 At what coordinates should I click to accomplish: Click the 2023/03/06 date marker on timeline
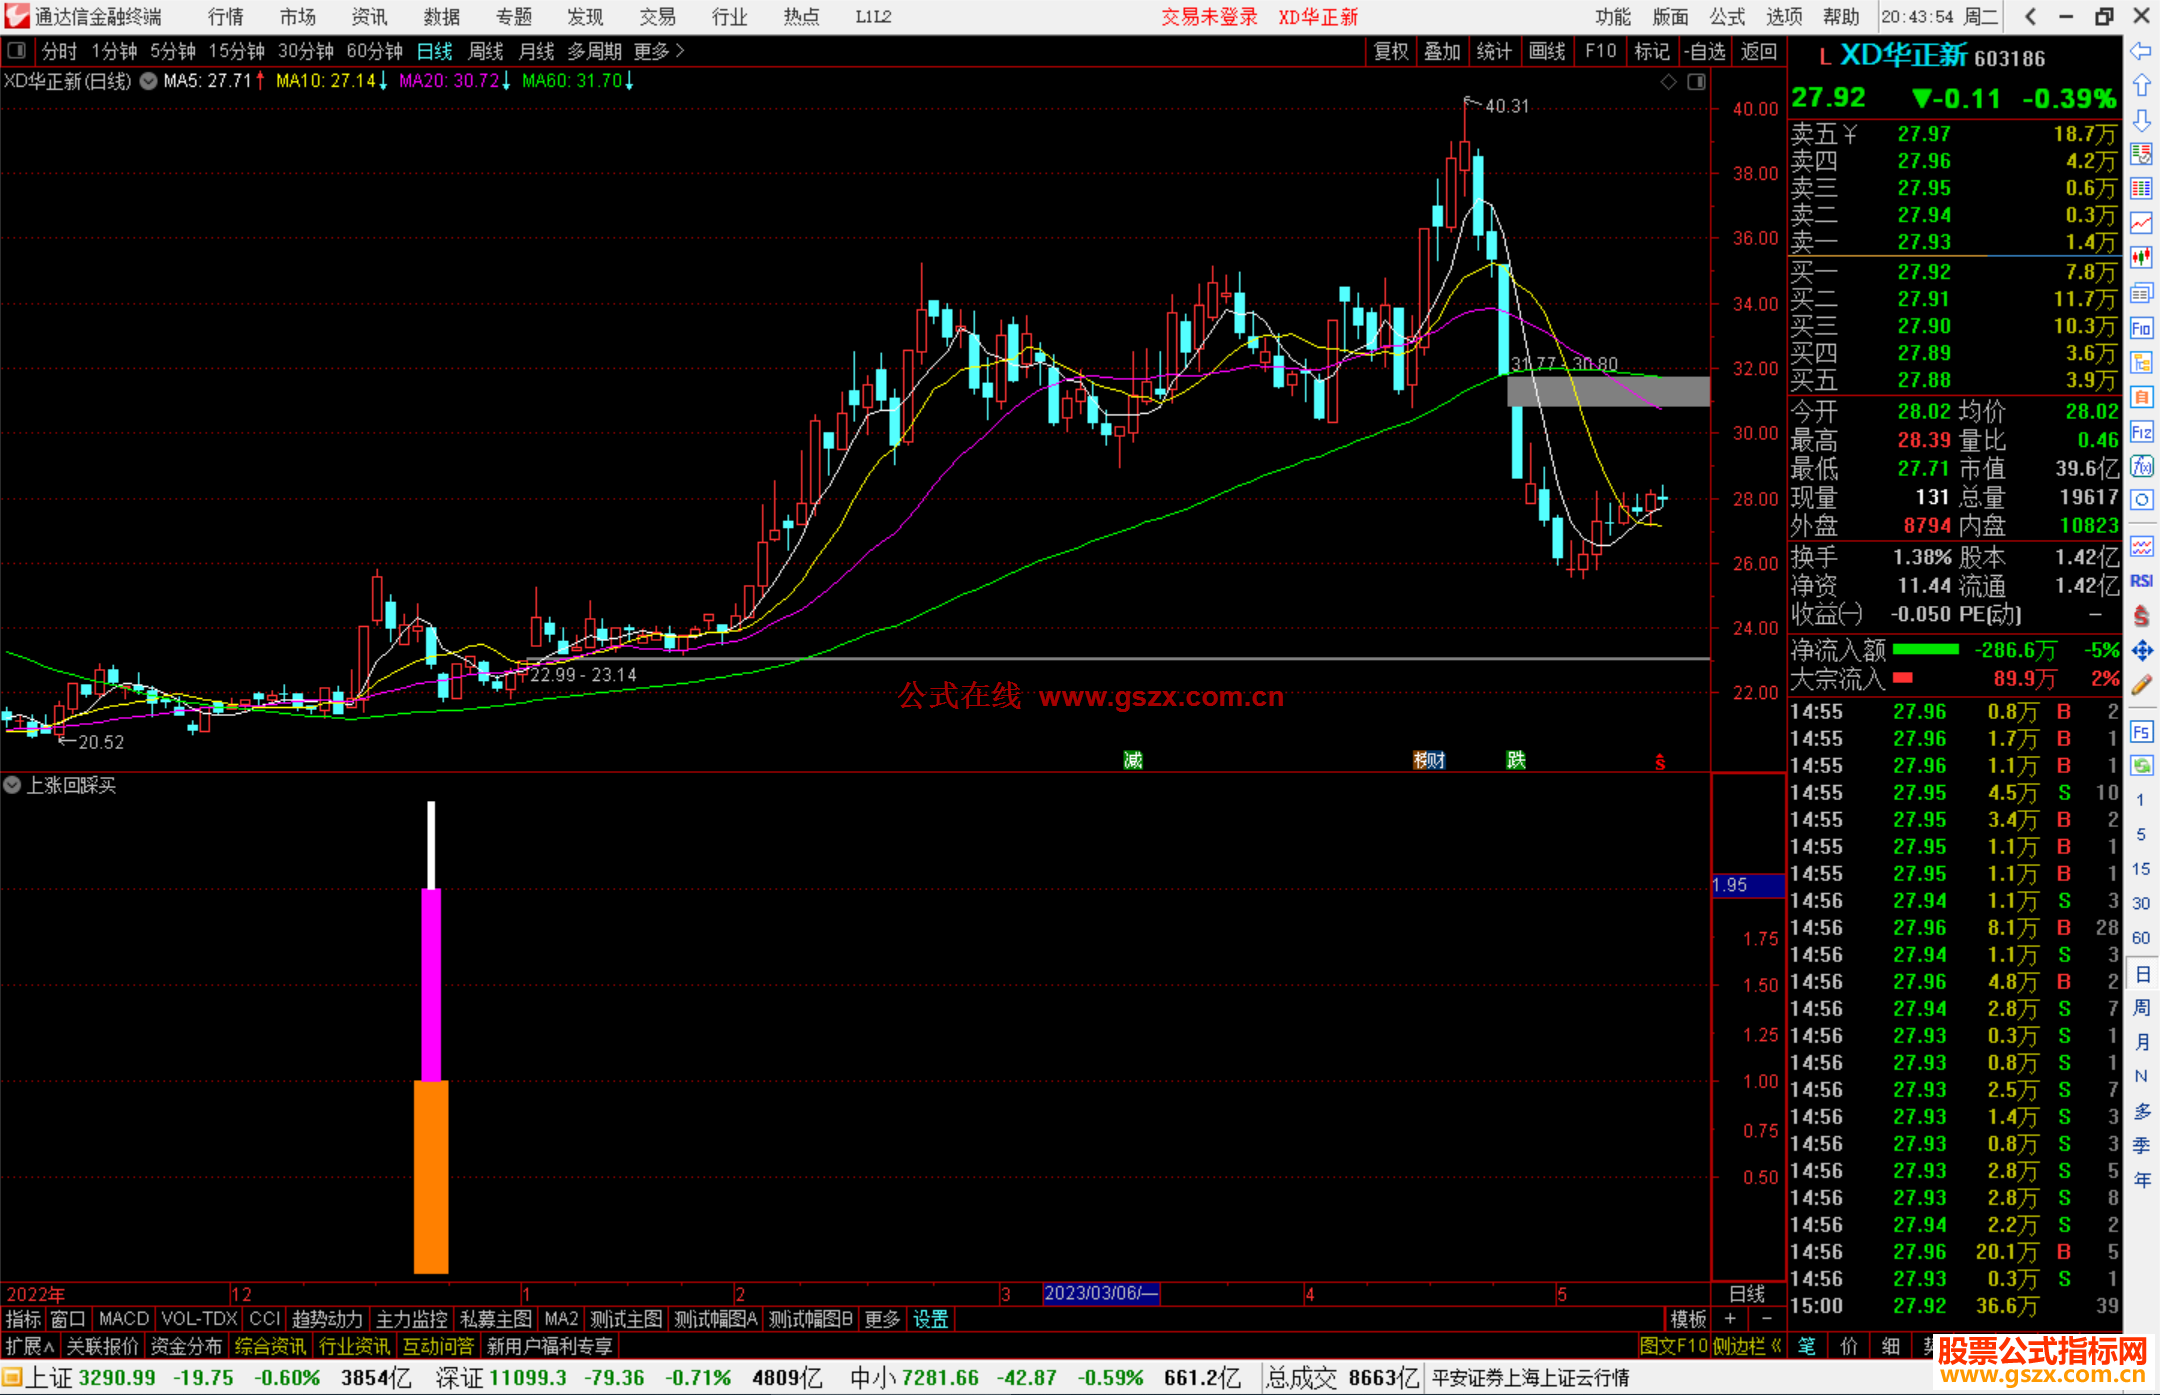coord(1100,1294)
